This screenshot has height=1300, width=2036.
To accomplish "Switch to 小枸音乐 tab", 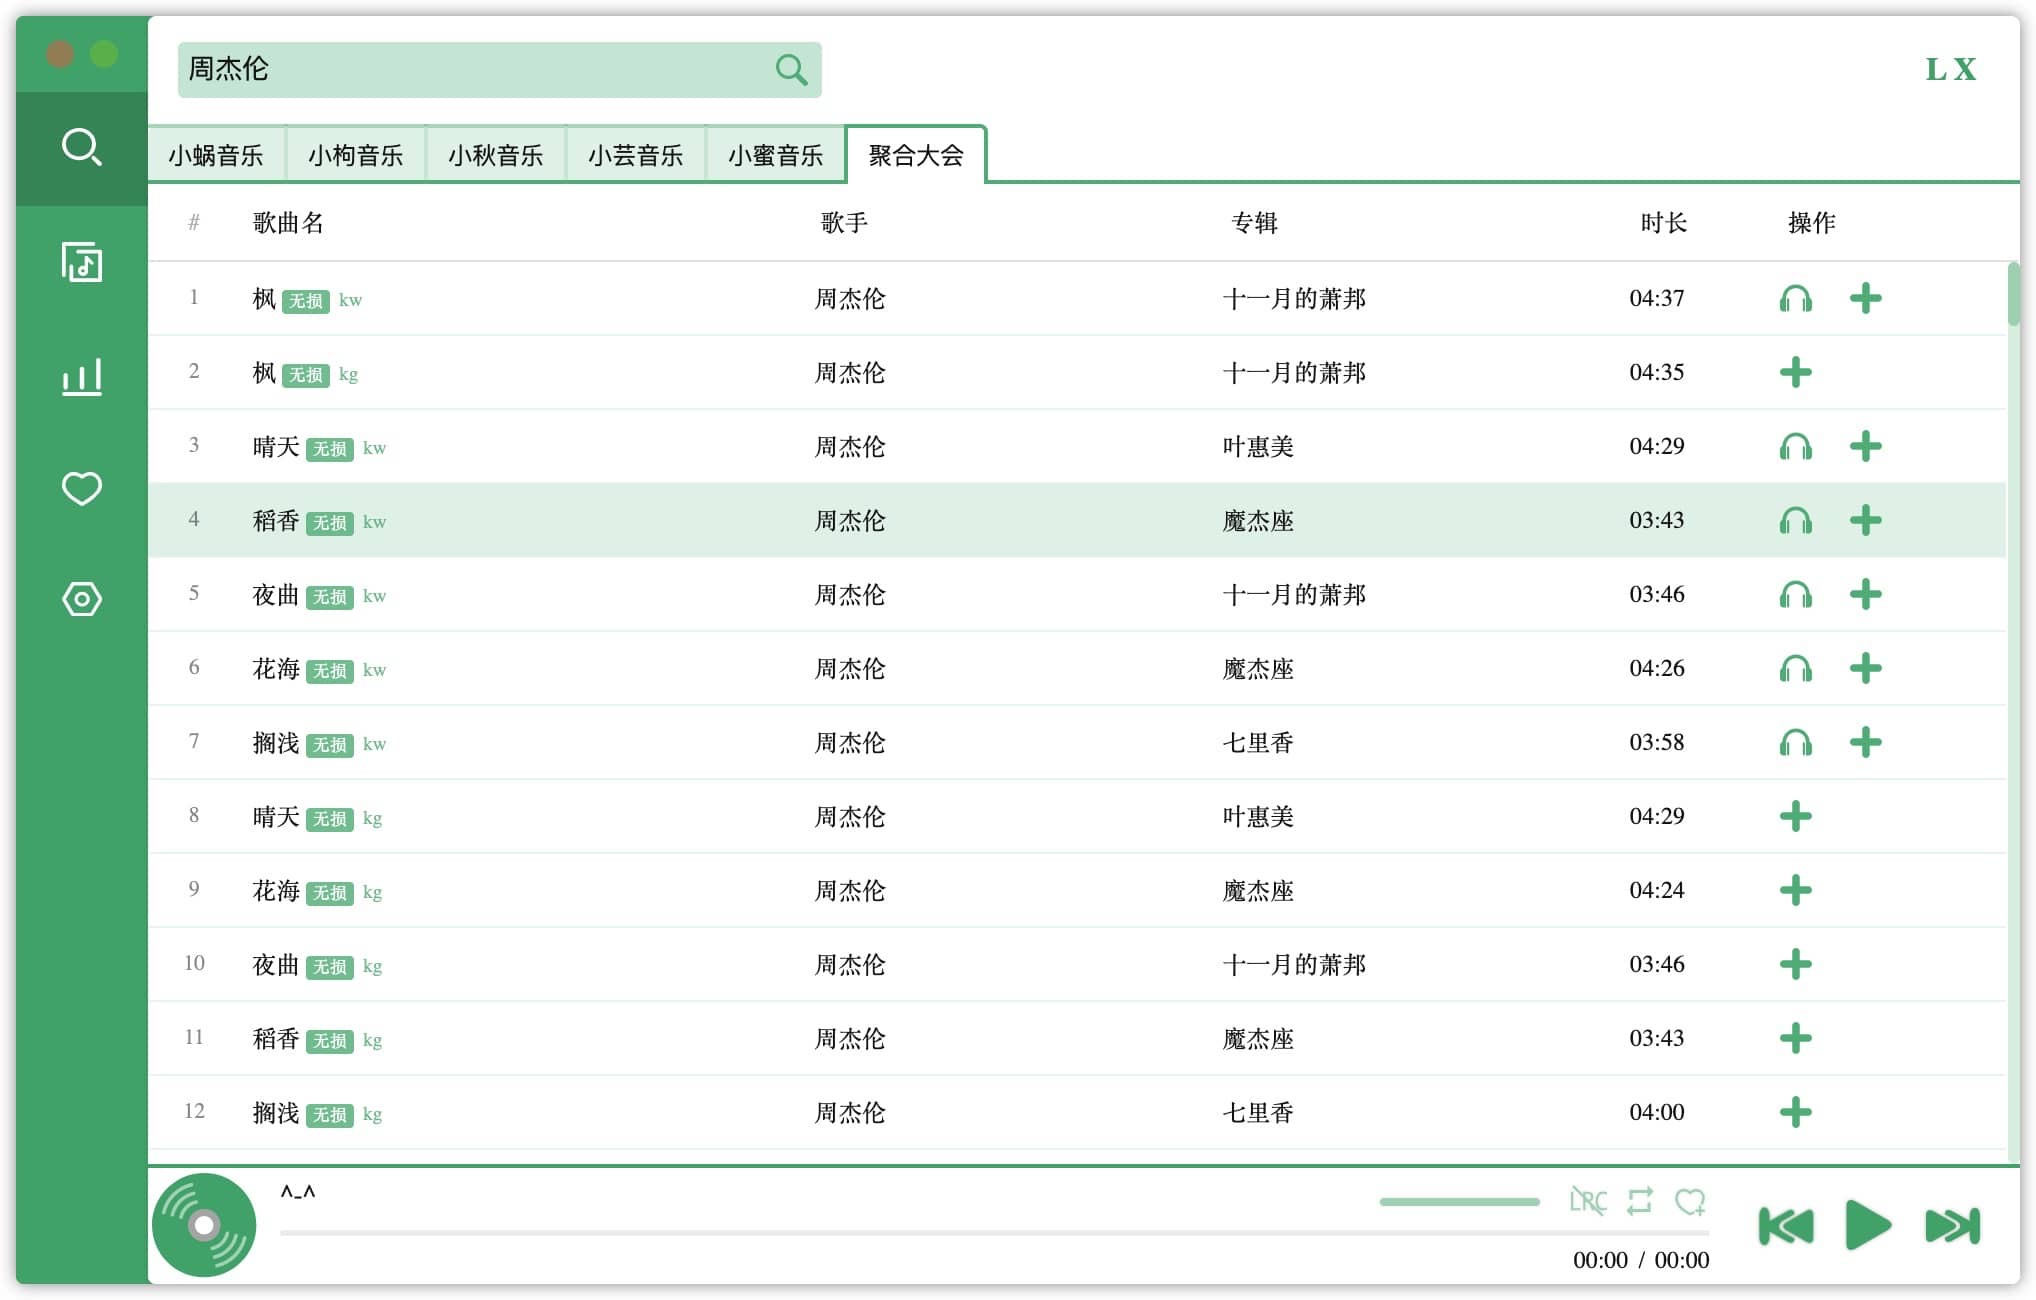I will (x=356, y=155).
